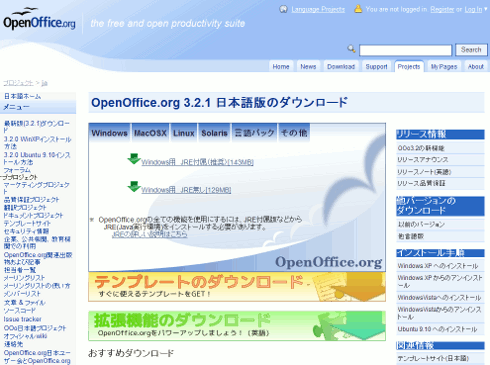Open 翻訳プロジェクト sidebar link
This screenshot has width=490, height=365.
[x=25, y=207]
